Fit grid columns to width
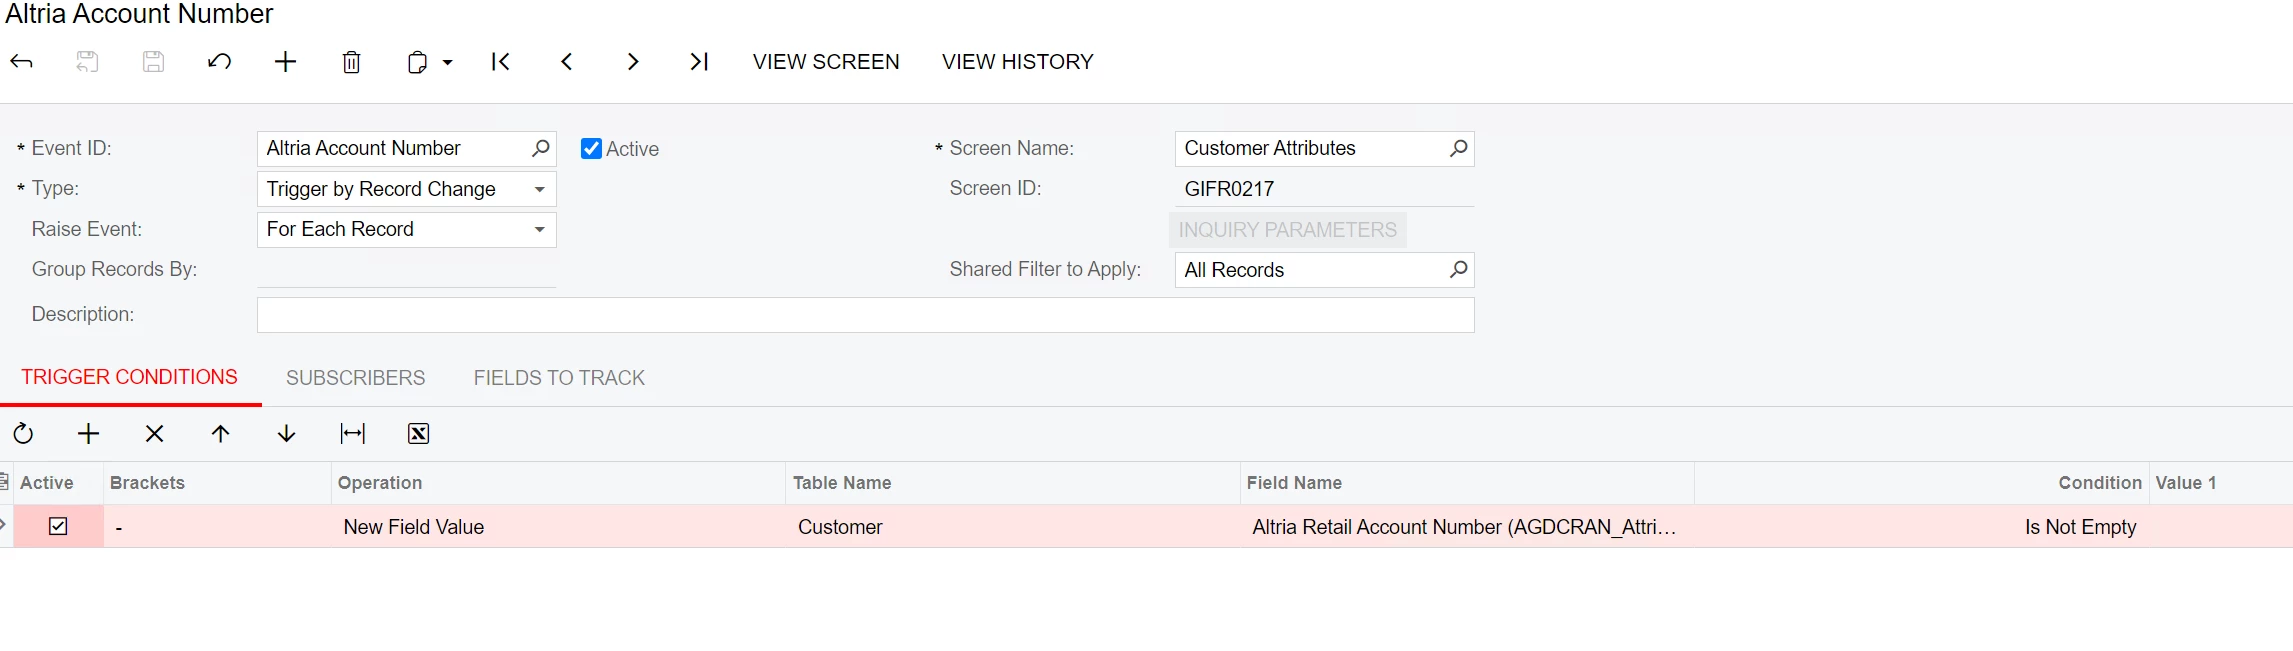Screen dimensions: 2293x651 [352, 433]
